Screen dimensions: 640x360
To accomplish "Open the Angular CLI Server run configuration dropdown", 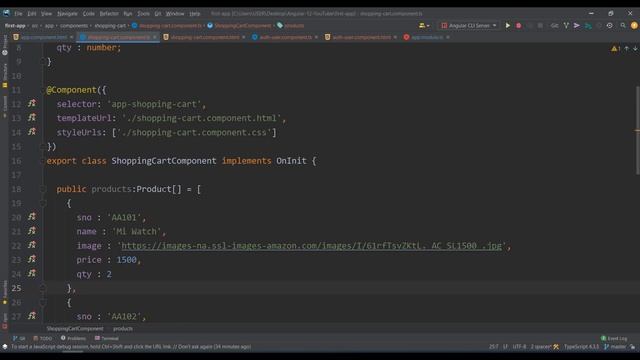I will point(469,25).
